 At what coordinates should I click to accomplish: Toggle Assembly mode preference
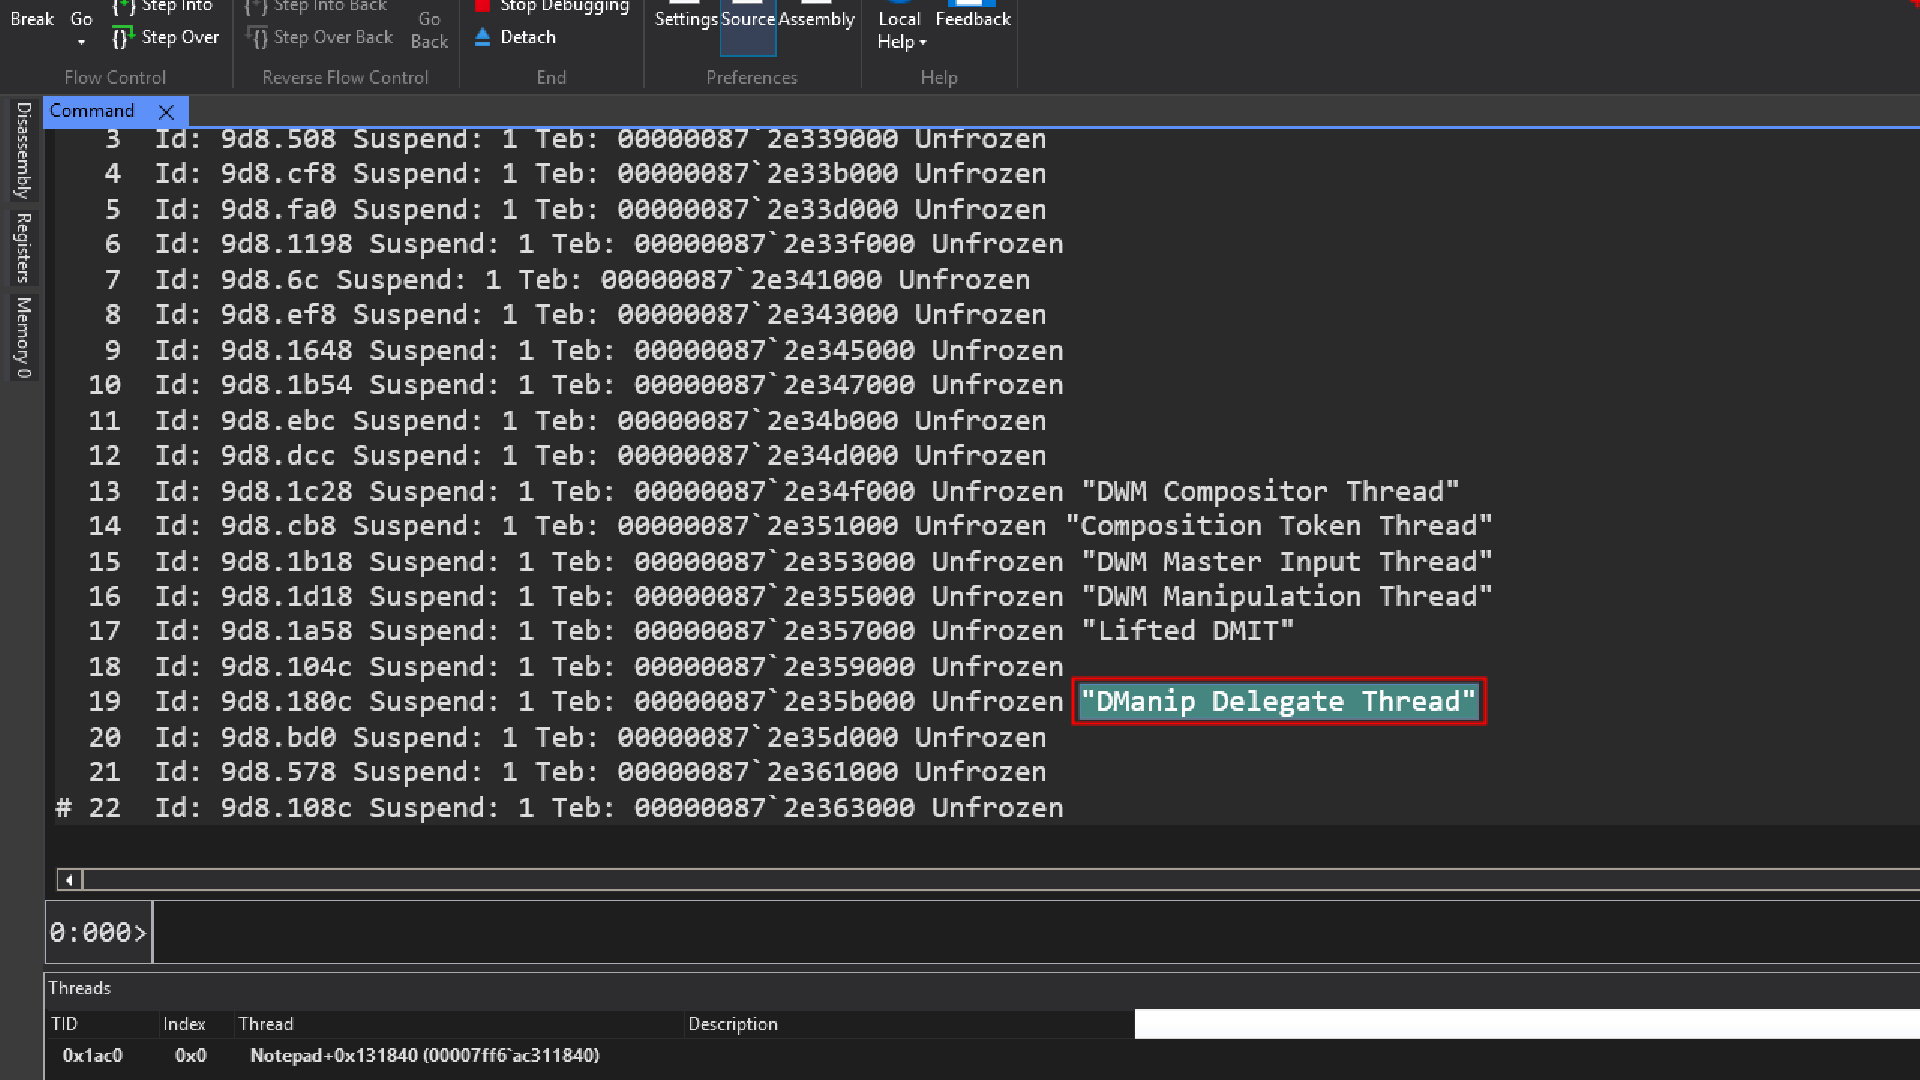pos(816,19)
